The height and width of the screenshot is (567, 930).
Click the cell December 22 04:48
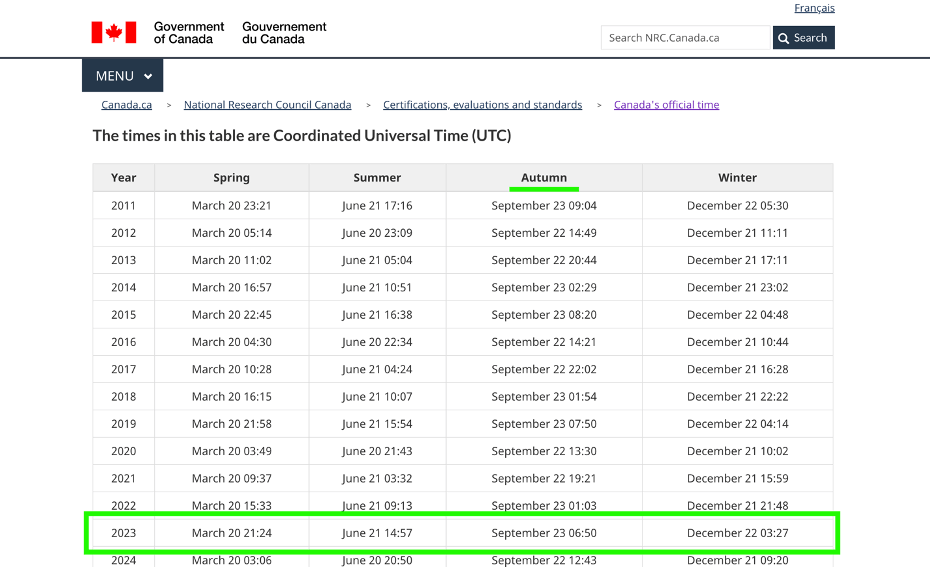737,314
